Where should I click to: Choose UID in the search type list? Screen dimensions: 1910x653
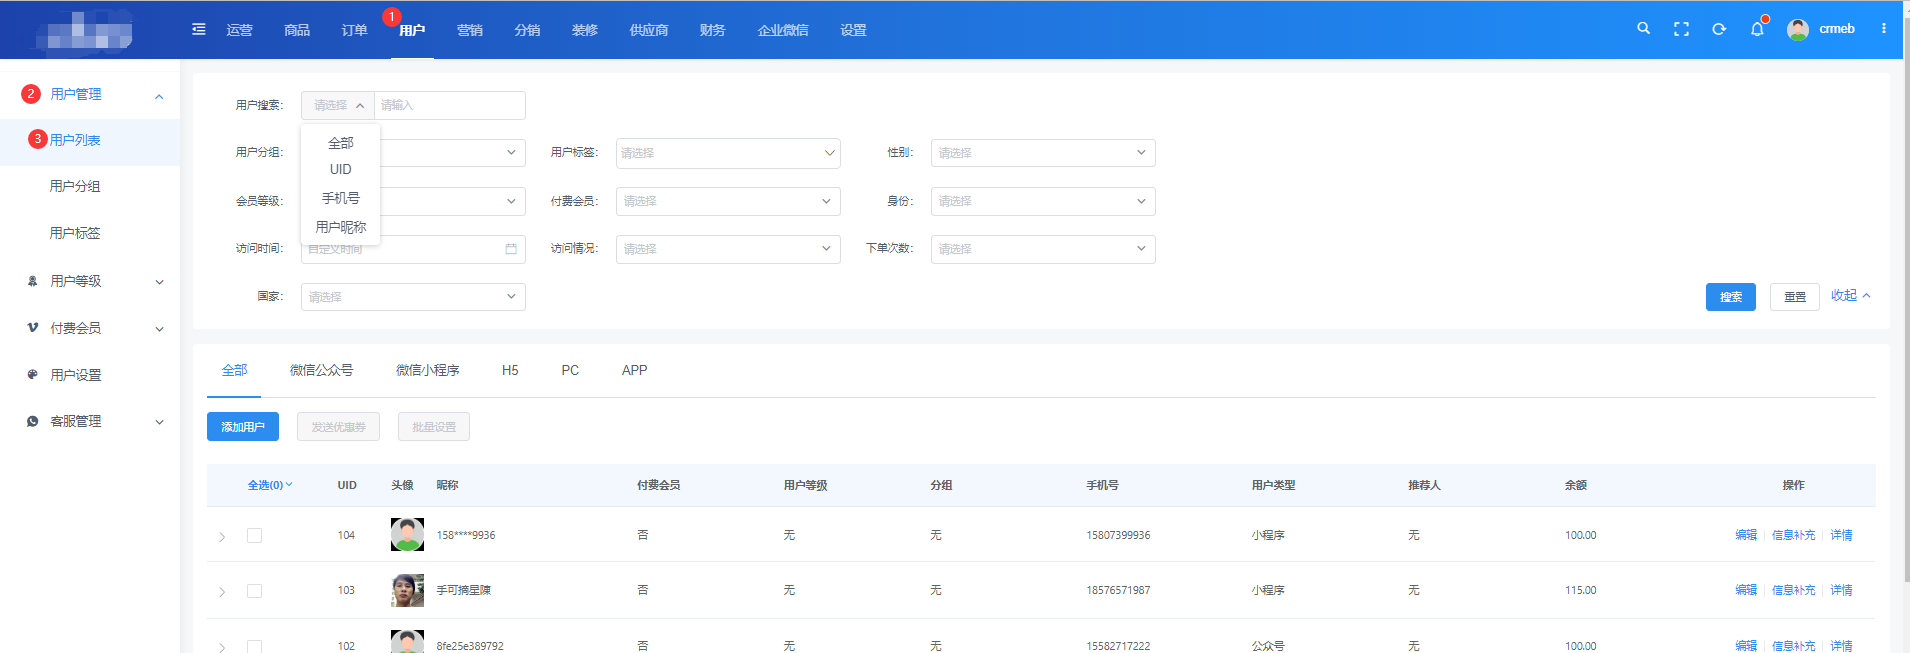340,170
